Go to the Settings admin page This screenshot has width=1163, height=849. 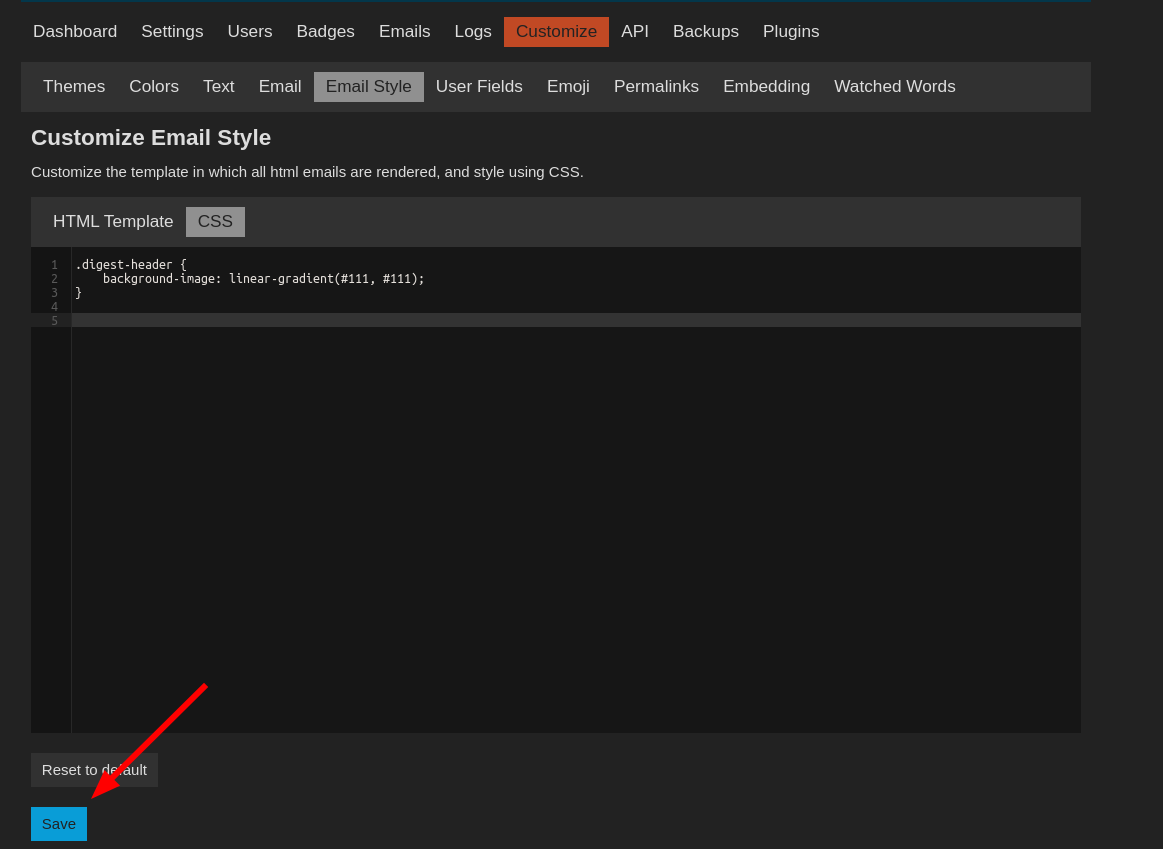pos(172,32)
